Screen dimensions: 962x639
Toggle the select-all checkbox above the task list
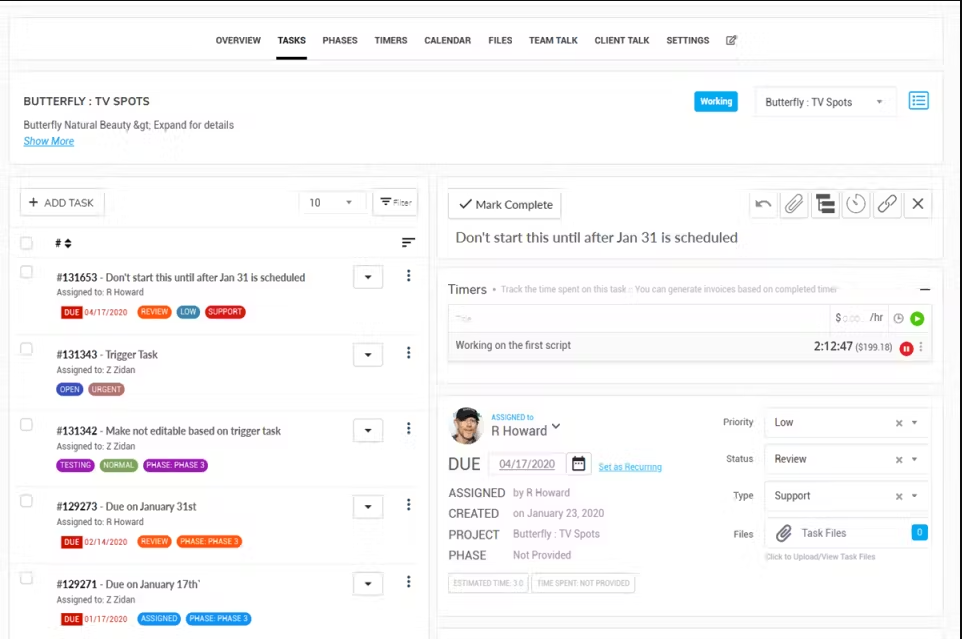coord(26,243)
